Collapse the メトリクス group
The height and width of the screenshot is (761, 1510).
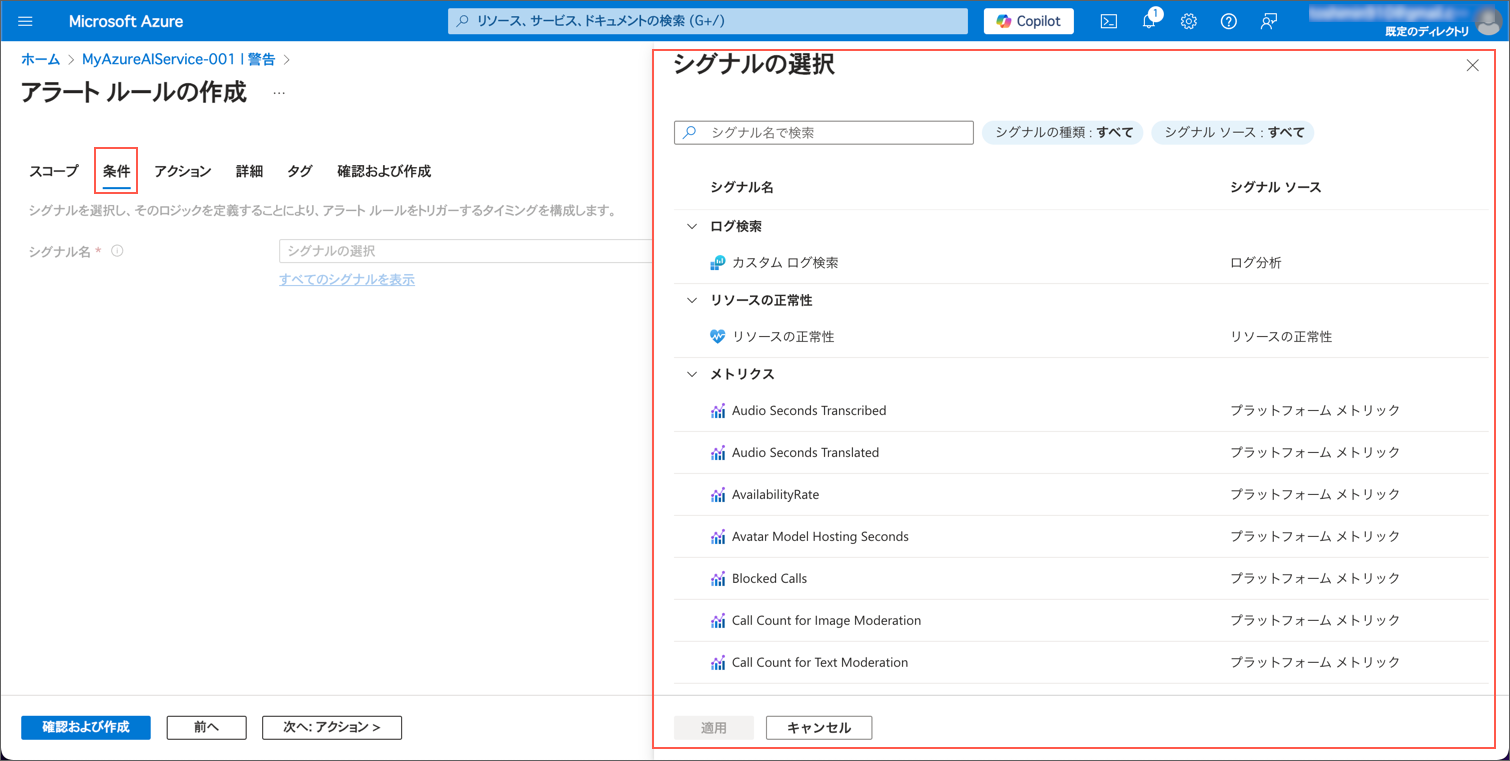click(x=692, y=375)
